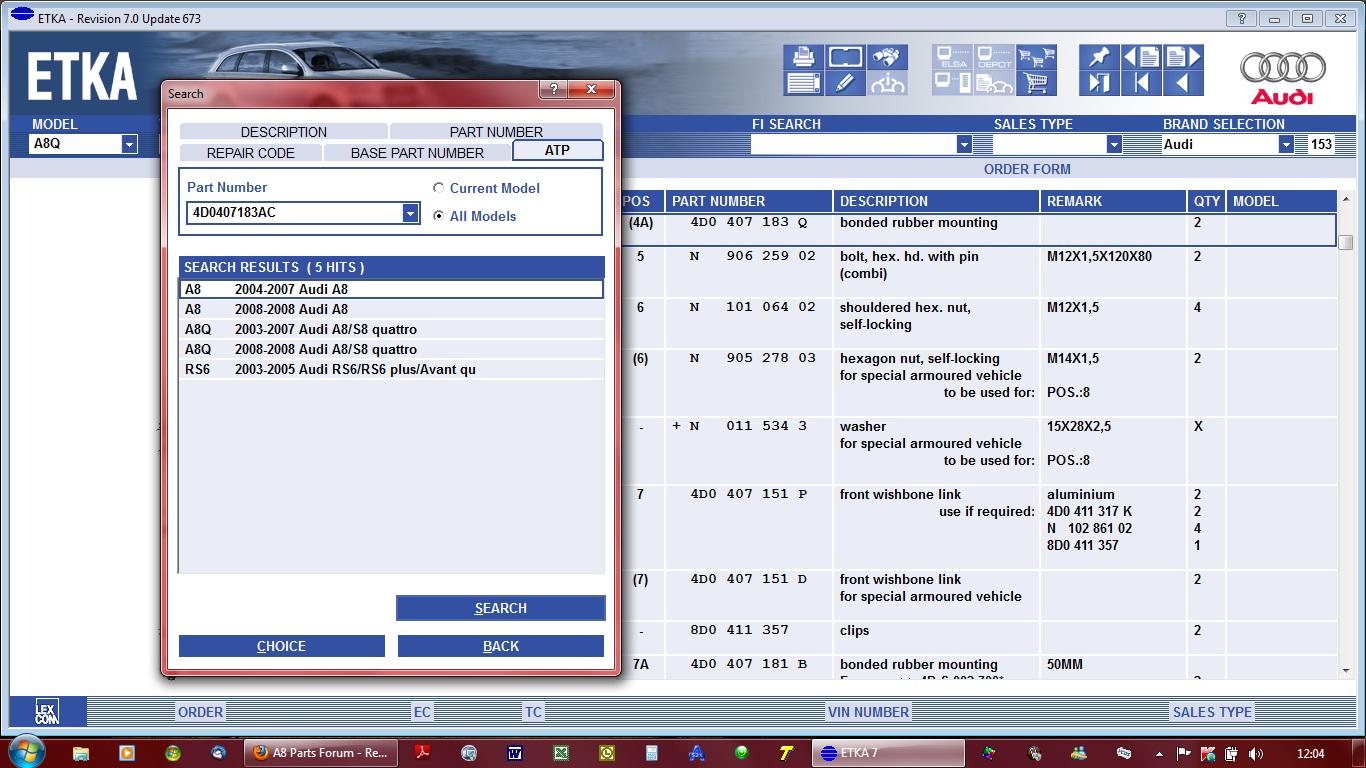Open Word from the taskbar
Viewport: 1366px width, 768px height.
point(516,753)
